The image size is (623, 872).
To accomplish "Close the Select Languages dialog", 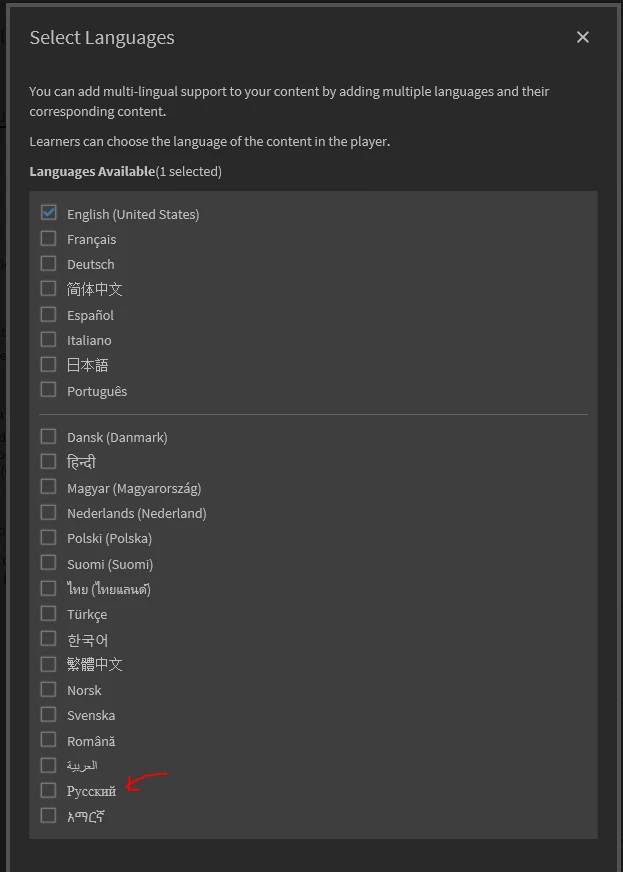I will 583,37.
